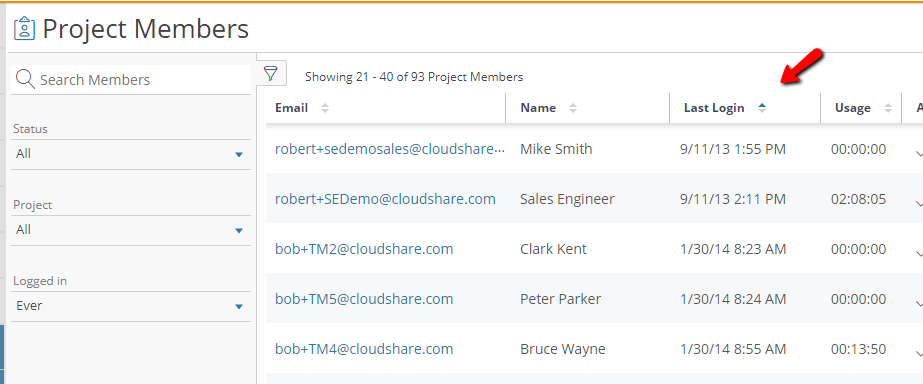
Task: Sort by Email column arrows
Action: click(324, 108)
